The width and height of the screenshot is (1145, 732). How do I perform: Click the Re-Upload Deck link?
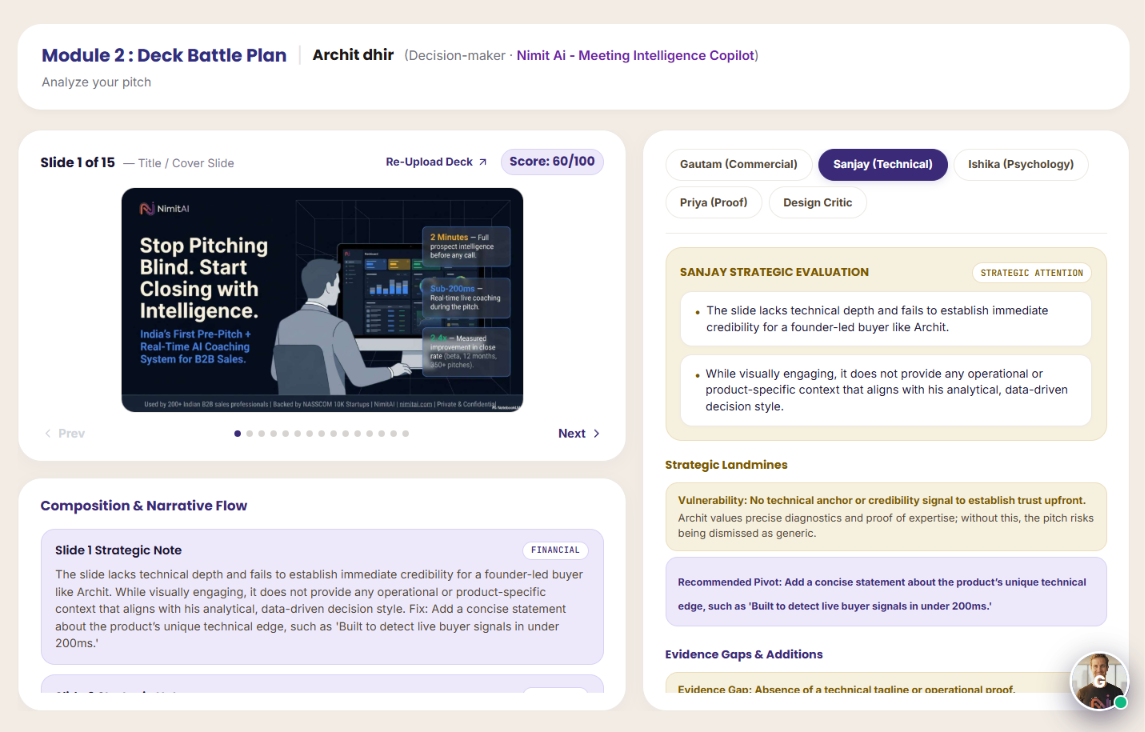[x=436, y=162]
